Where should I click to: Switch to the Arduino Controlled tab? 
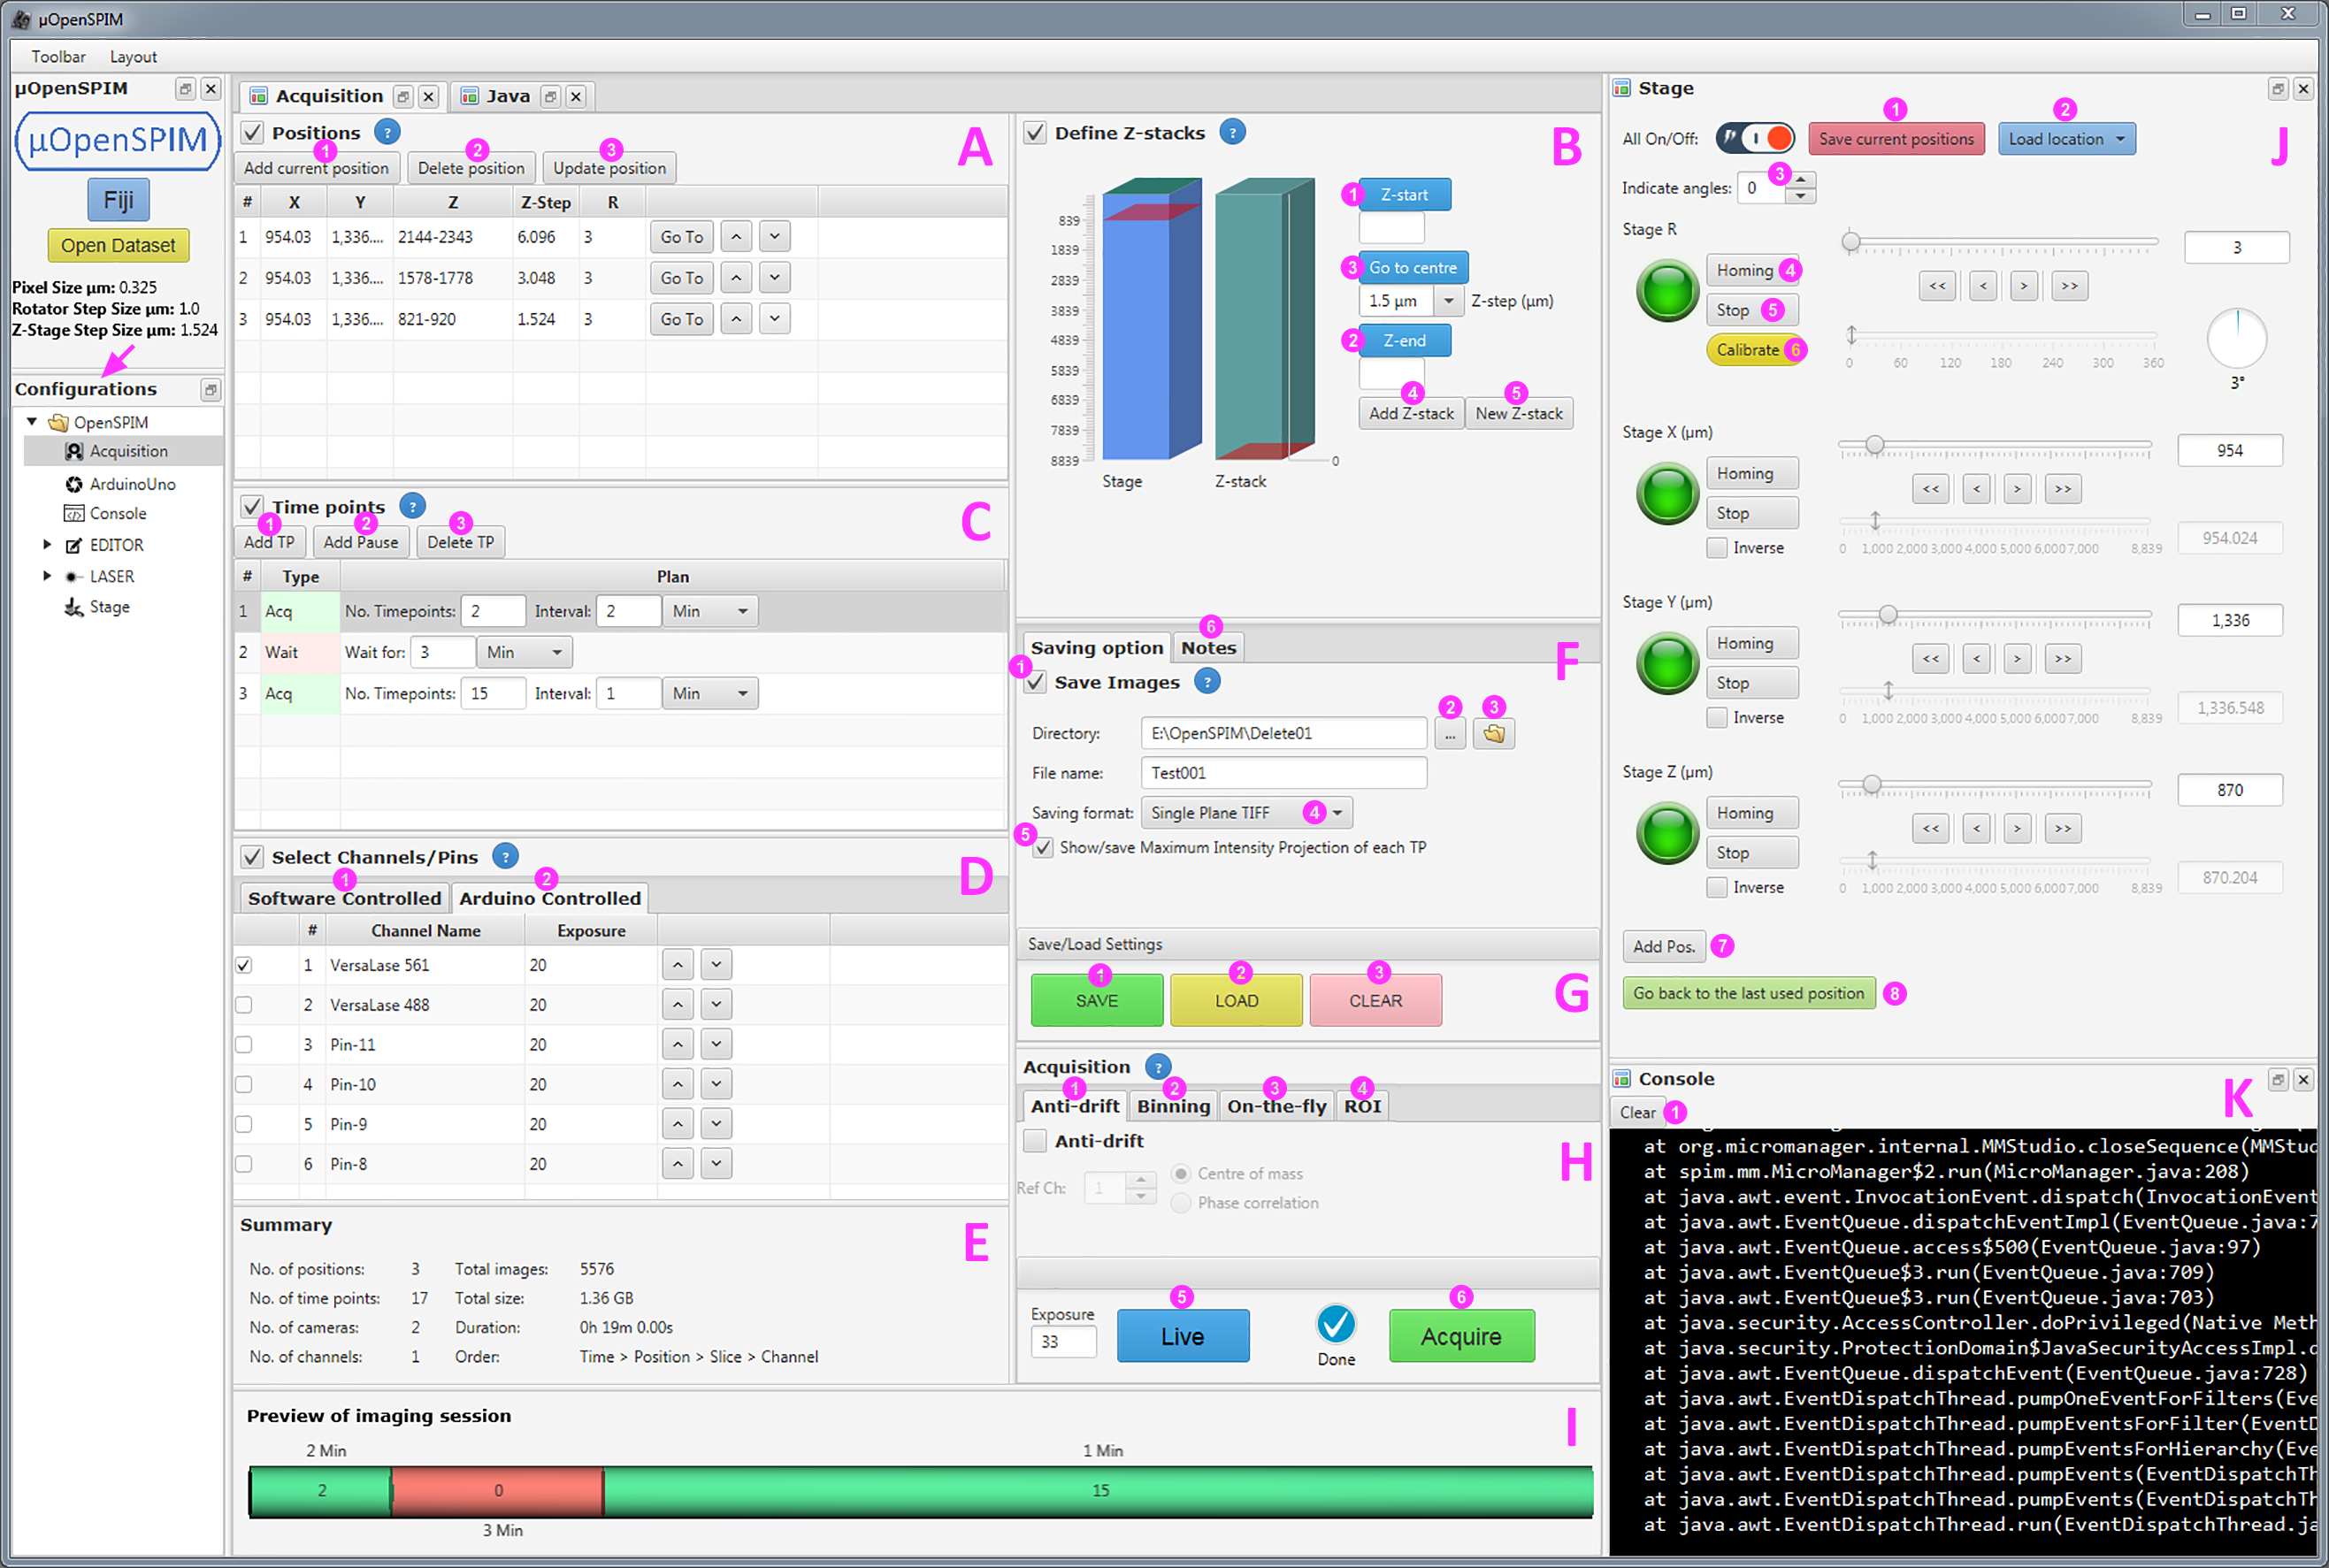(x=549, y=898)
